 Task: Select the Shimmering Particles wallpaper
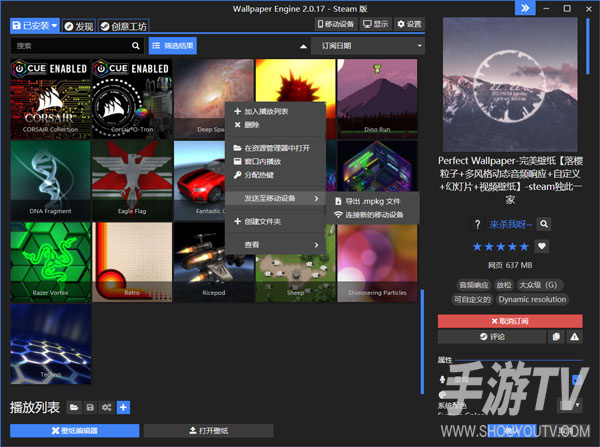click(377, 264)
